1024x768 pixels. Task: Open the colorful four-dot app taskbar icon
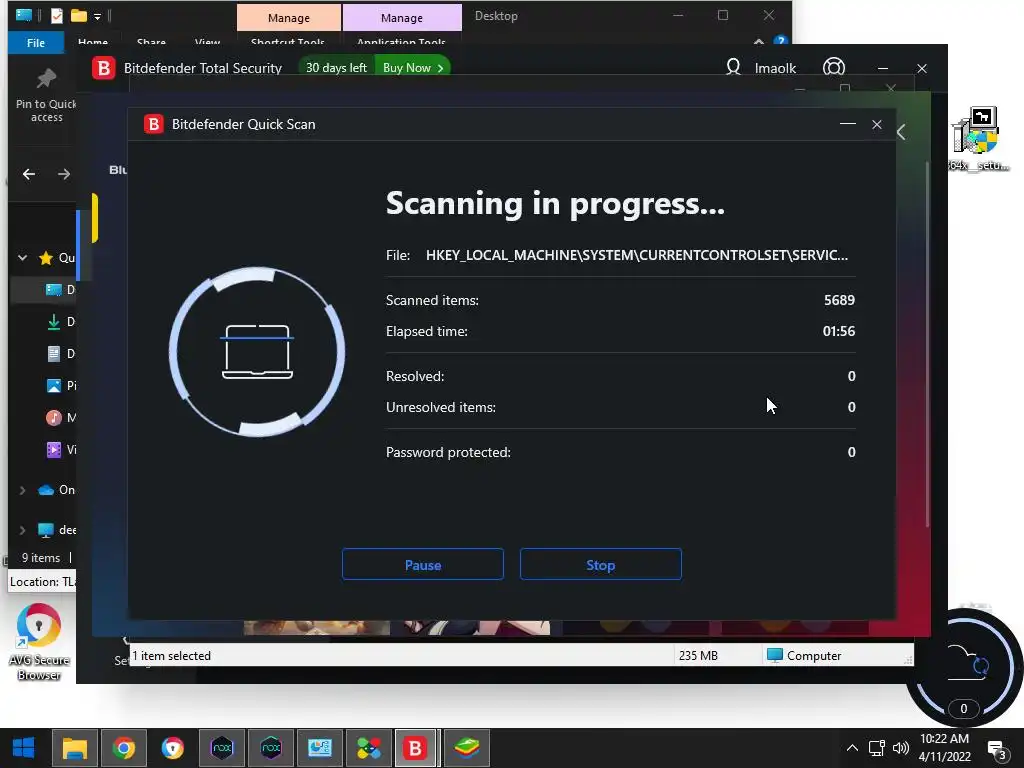tap(369, 748)
